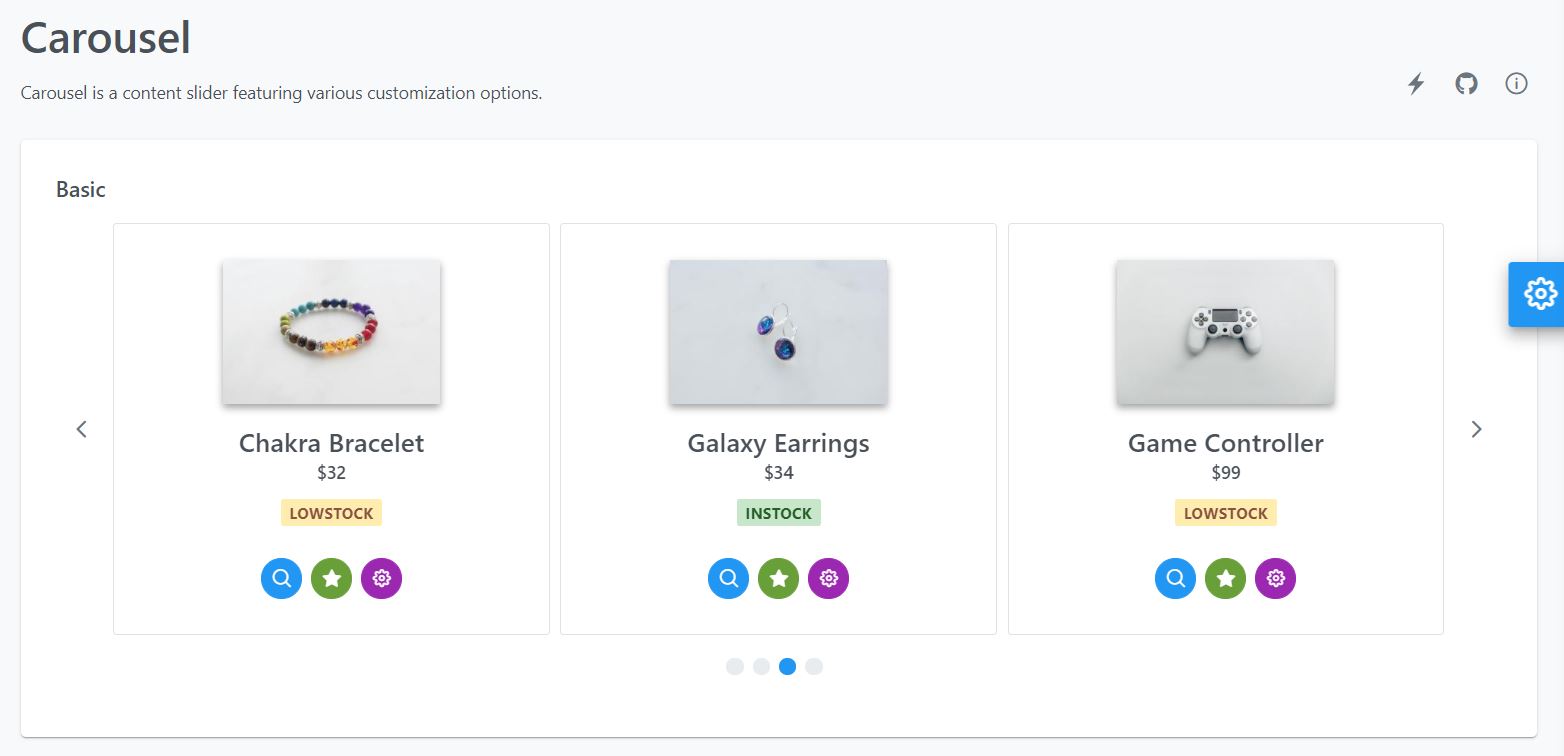Click search icon under Galaxy Earrings

pos(729,578)
